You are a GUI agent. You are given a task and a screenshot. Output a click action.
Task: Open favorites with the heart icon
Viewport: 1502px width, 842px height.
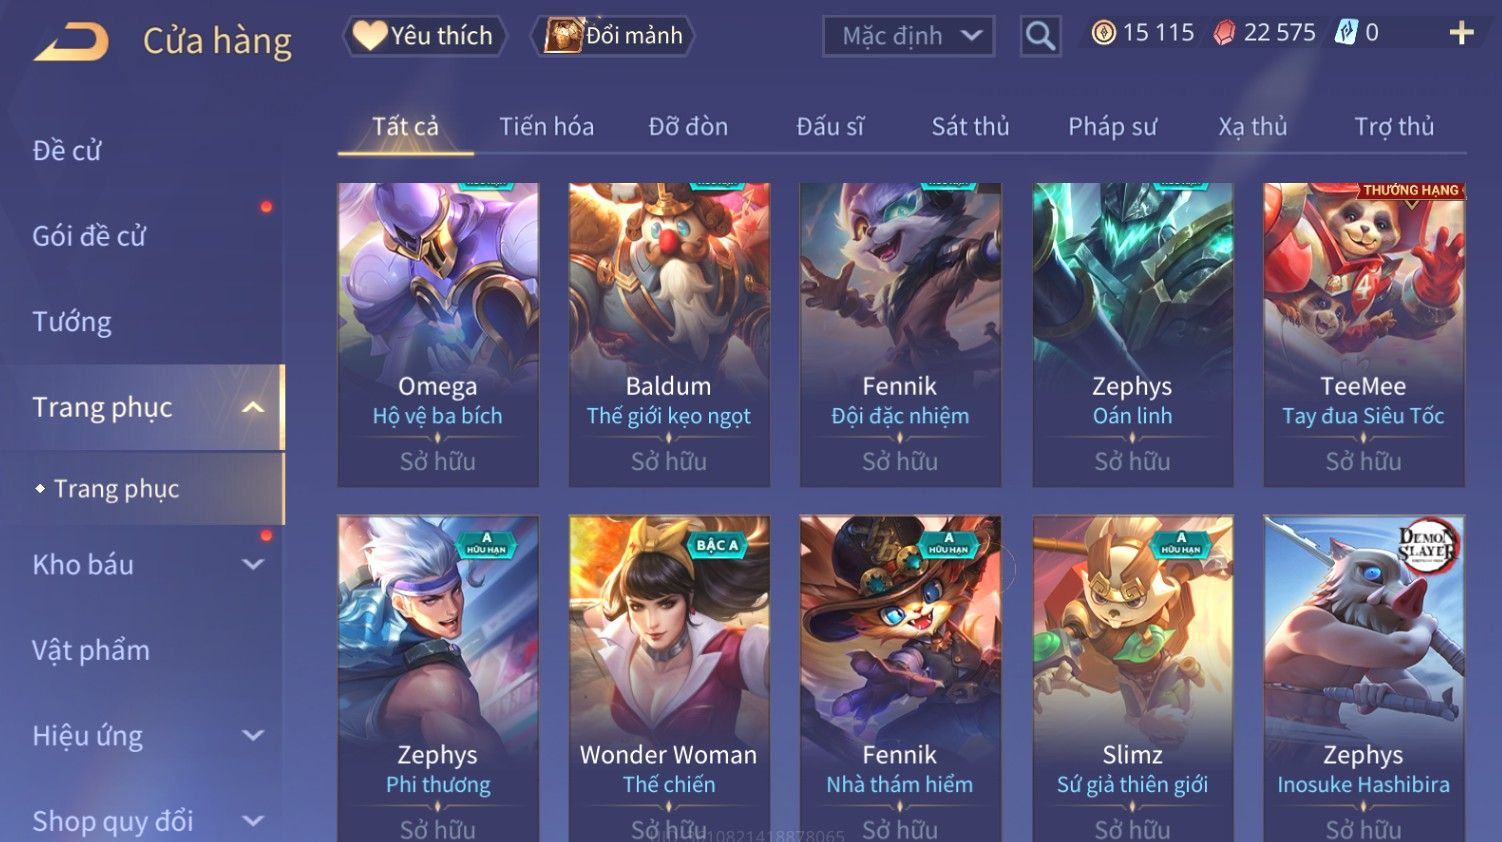[369, 36]
